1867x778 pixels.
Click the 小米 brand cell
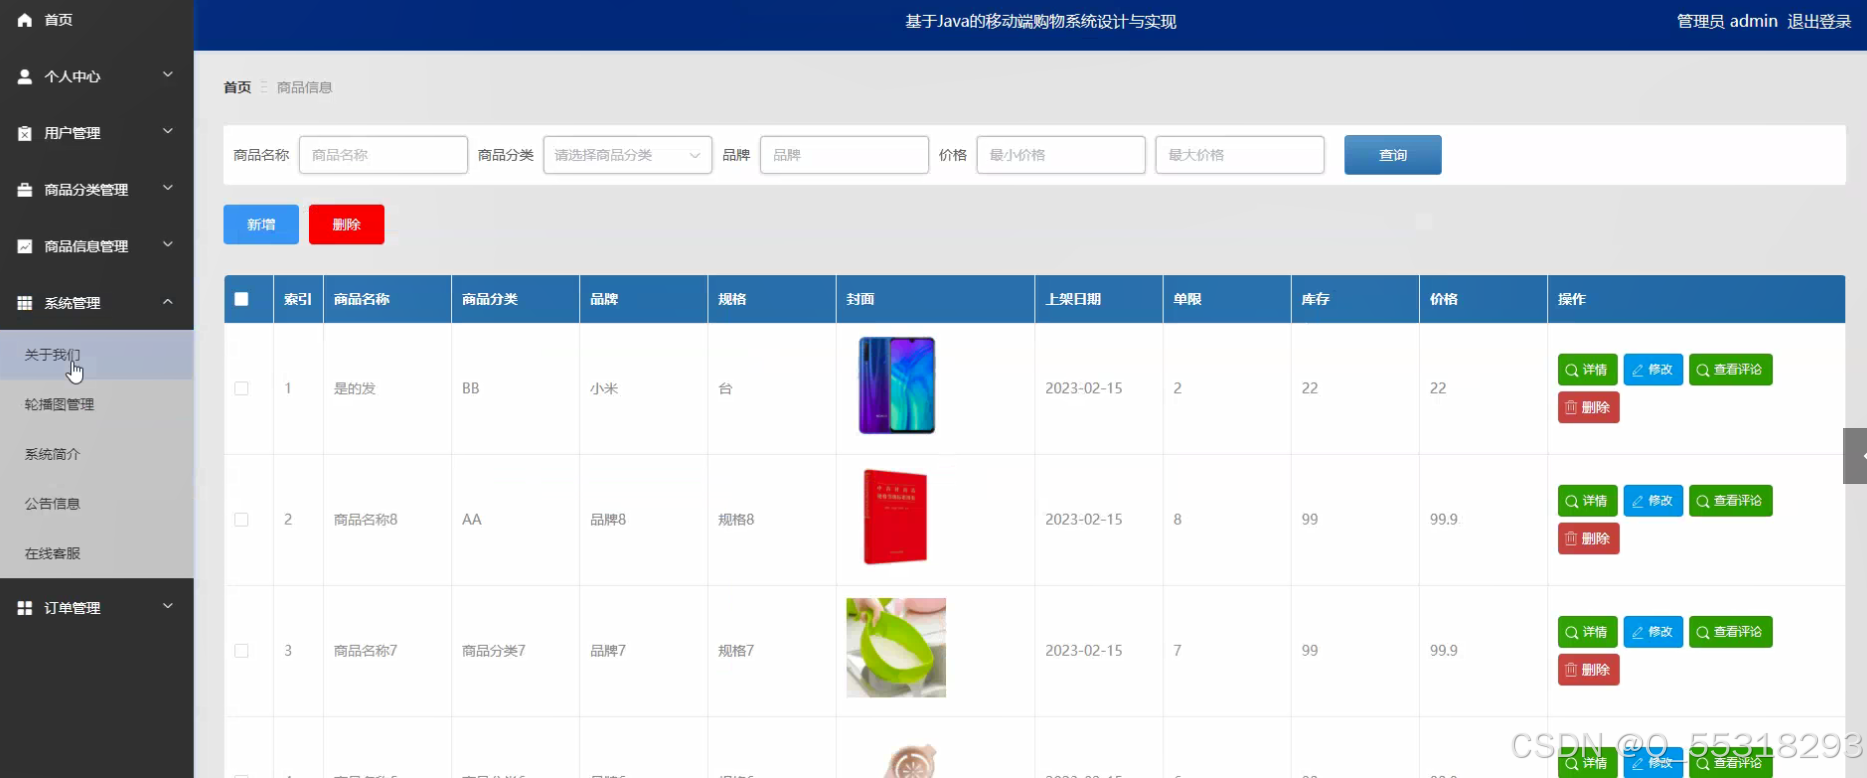(604, 388)
